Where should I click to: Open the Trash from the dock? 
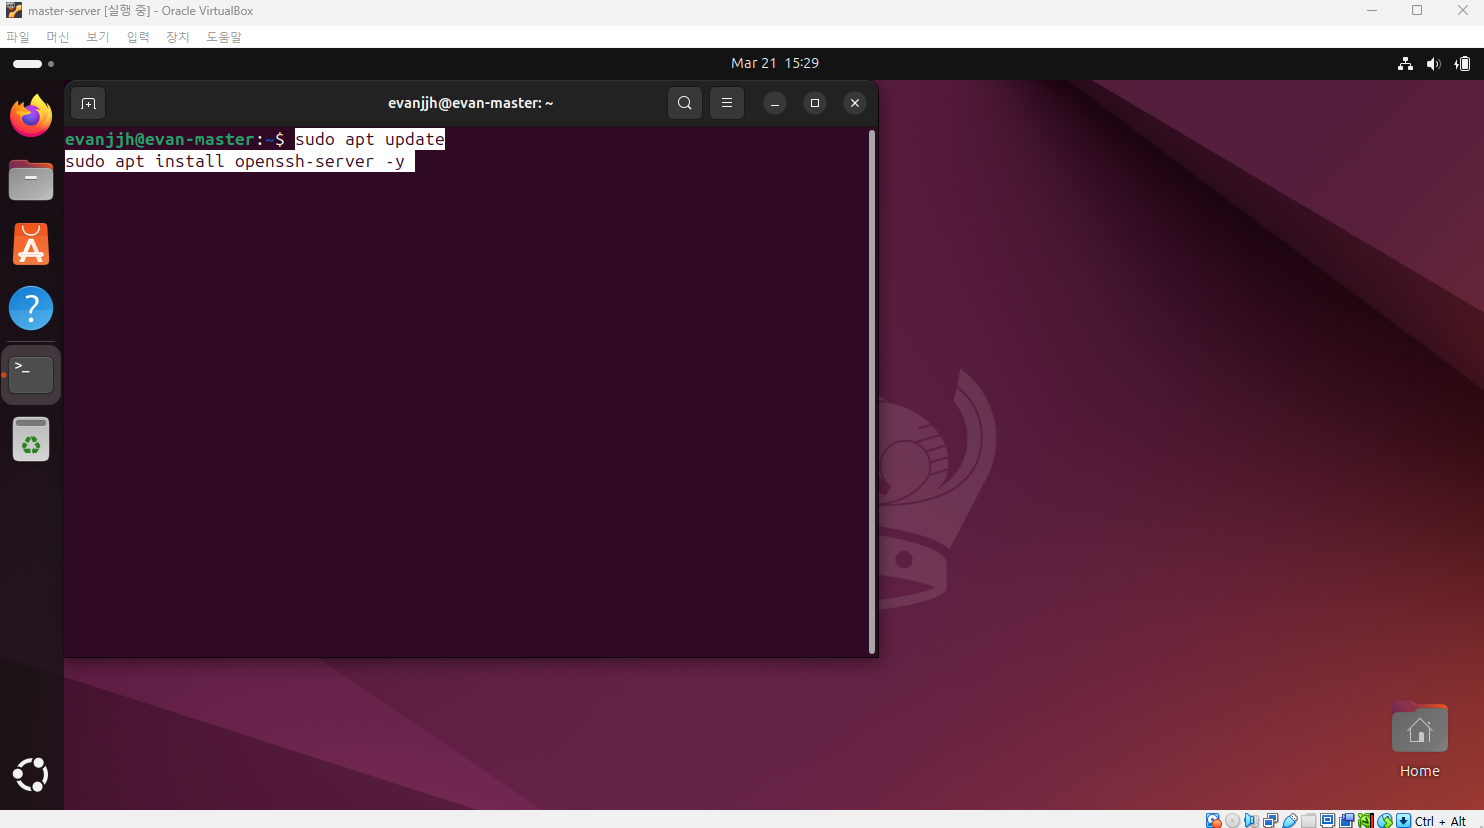point(31,439)
